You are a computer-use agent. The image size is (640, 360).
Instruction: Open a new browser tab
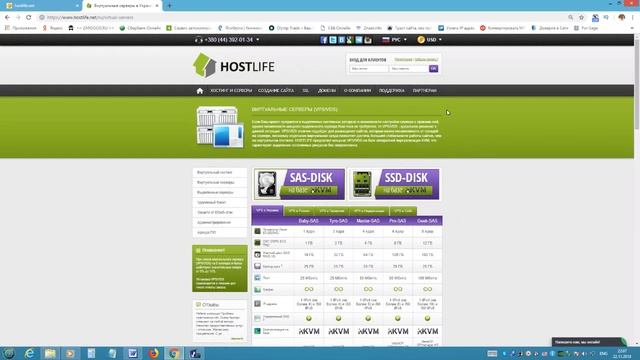pos(169,6)
